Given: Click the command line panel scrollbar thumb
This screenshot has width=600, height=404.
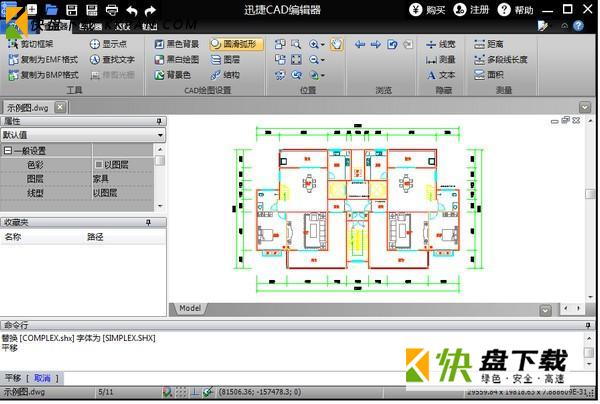Looking at the screenshot, I should (590, 352).
